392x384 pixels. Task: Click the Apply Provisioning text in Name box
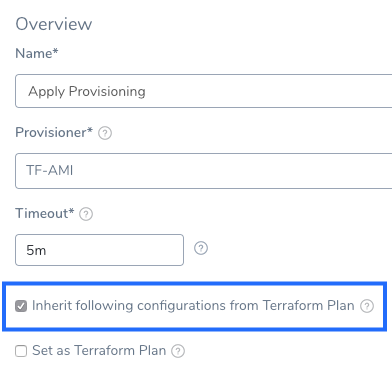(x=87, y=92)
